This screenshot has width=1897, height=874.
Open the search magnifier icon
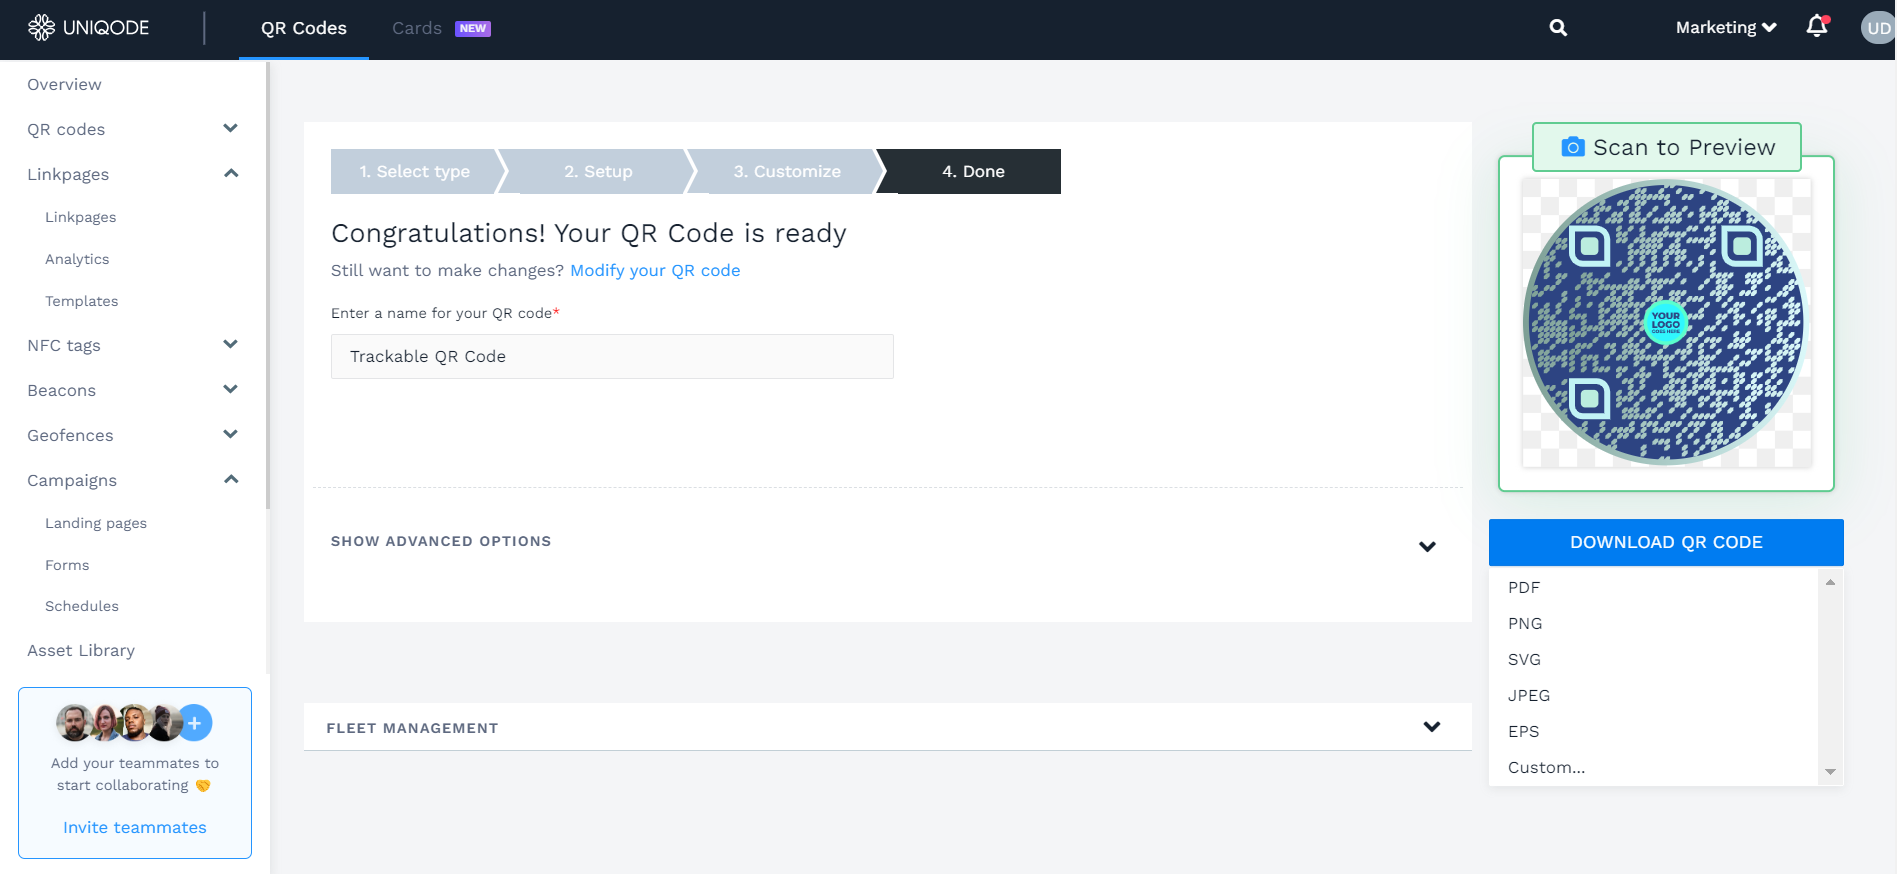tap(1558, 28)
